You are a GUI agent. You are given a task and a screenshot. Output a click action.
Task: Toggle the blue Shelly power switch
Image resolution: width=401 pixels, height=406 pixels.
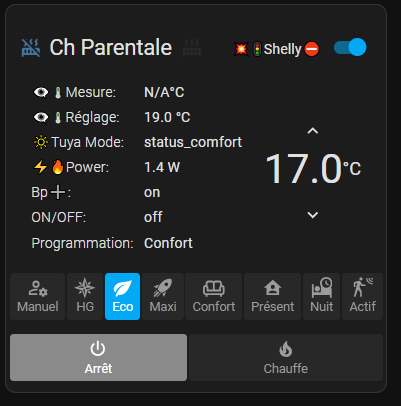point(350,47)
